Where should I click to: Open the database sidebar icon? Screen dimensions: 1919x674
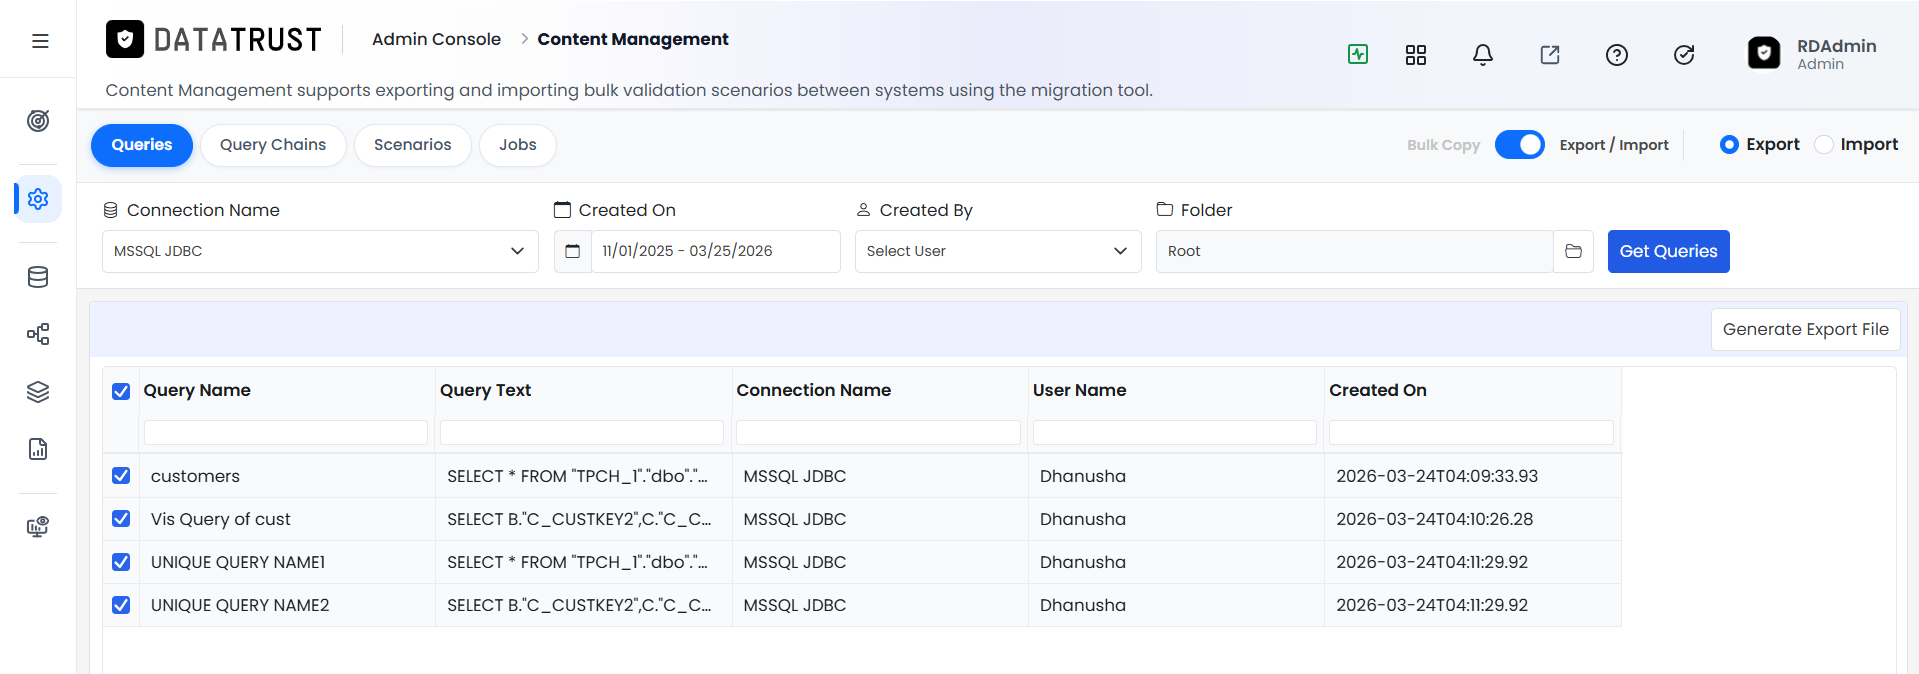(x=38, y=277)
